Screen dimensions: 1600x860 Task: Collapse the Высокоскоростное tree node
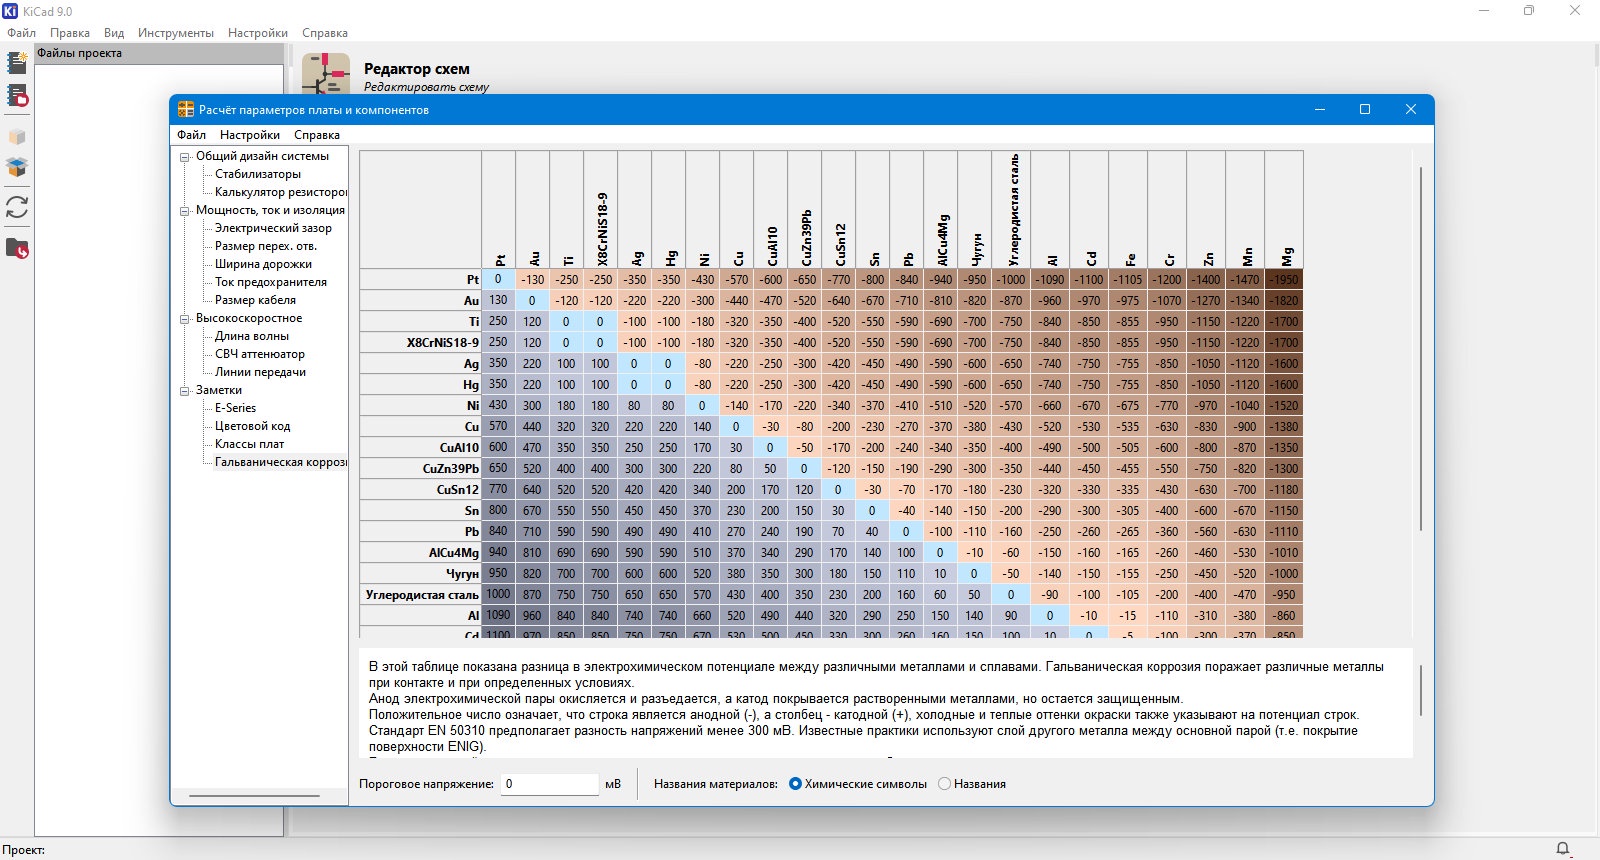pos(185,319)
